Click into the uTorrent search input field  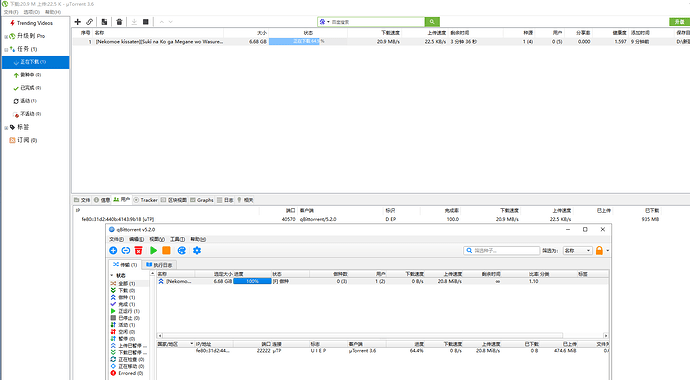tap(377, 22)
